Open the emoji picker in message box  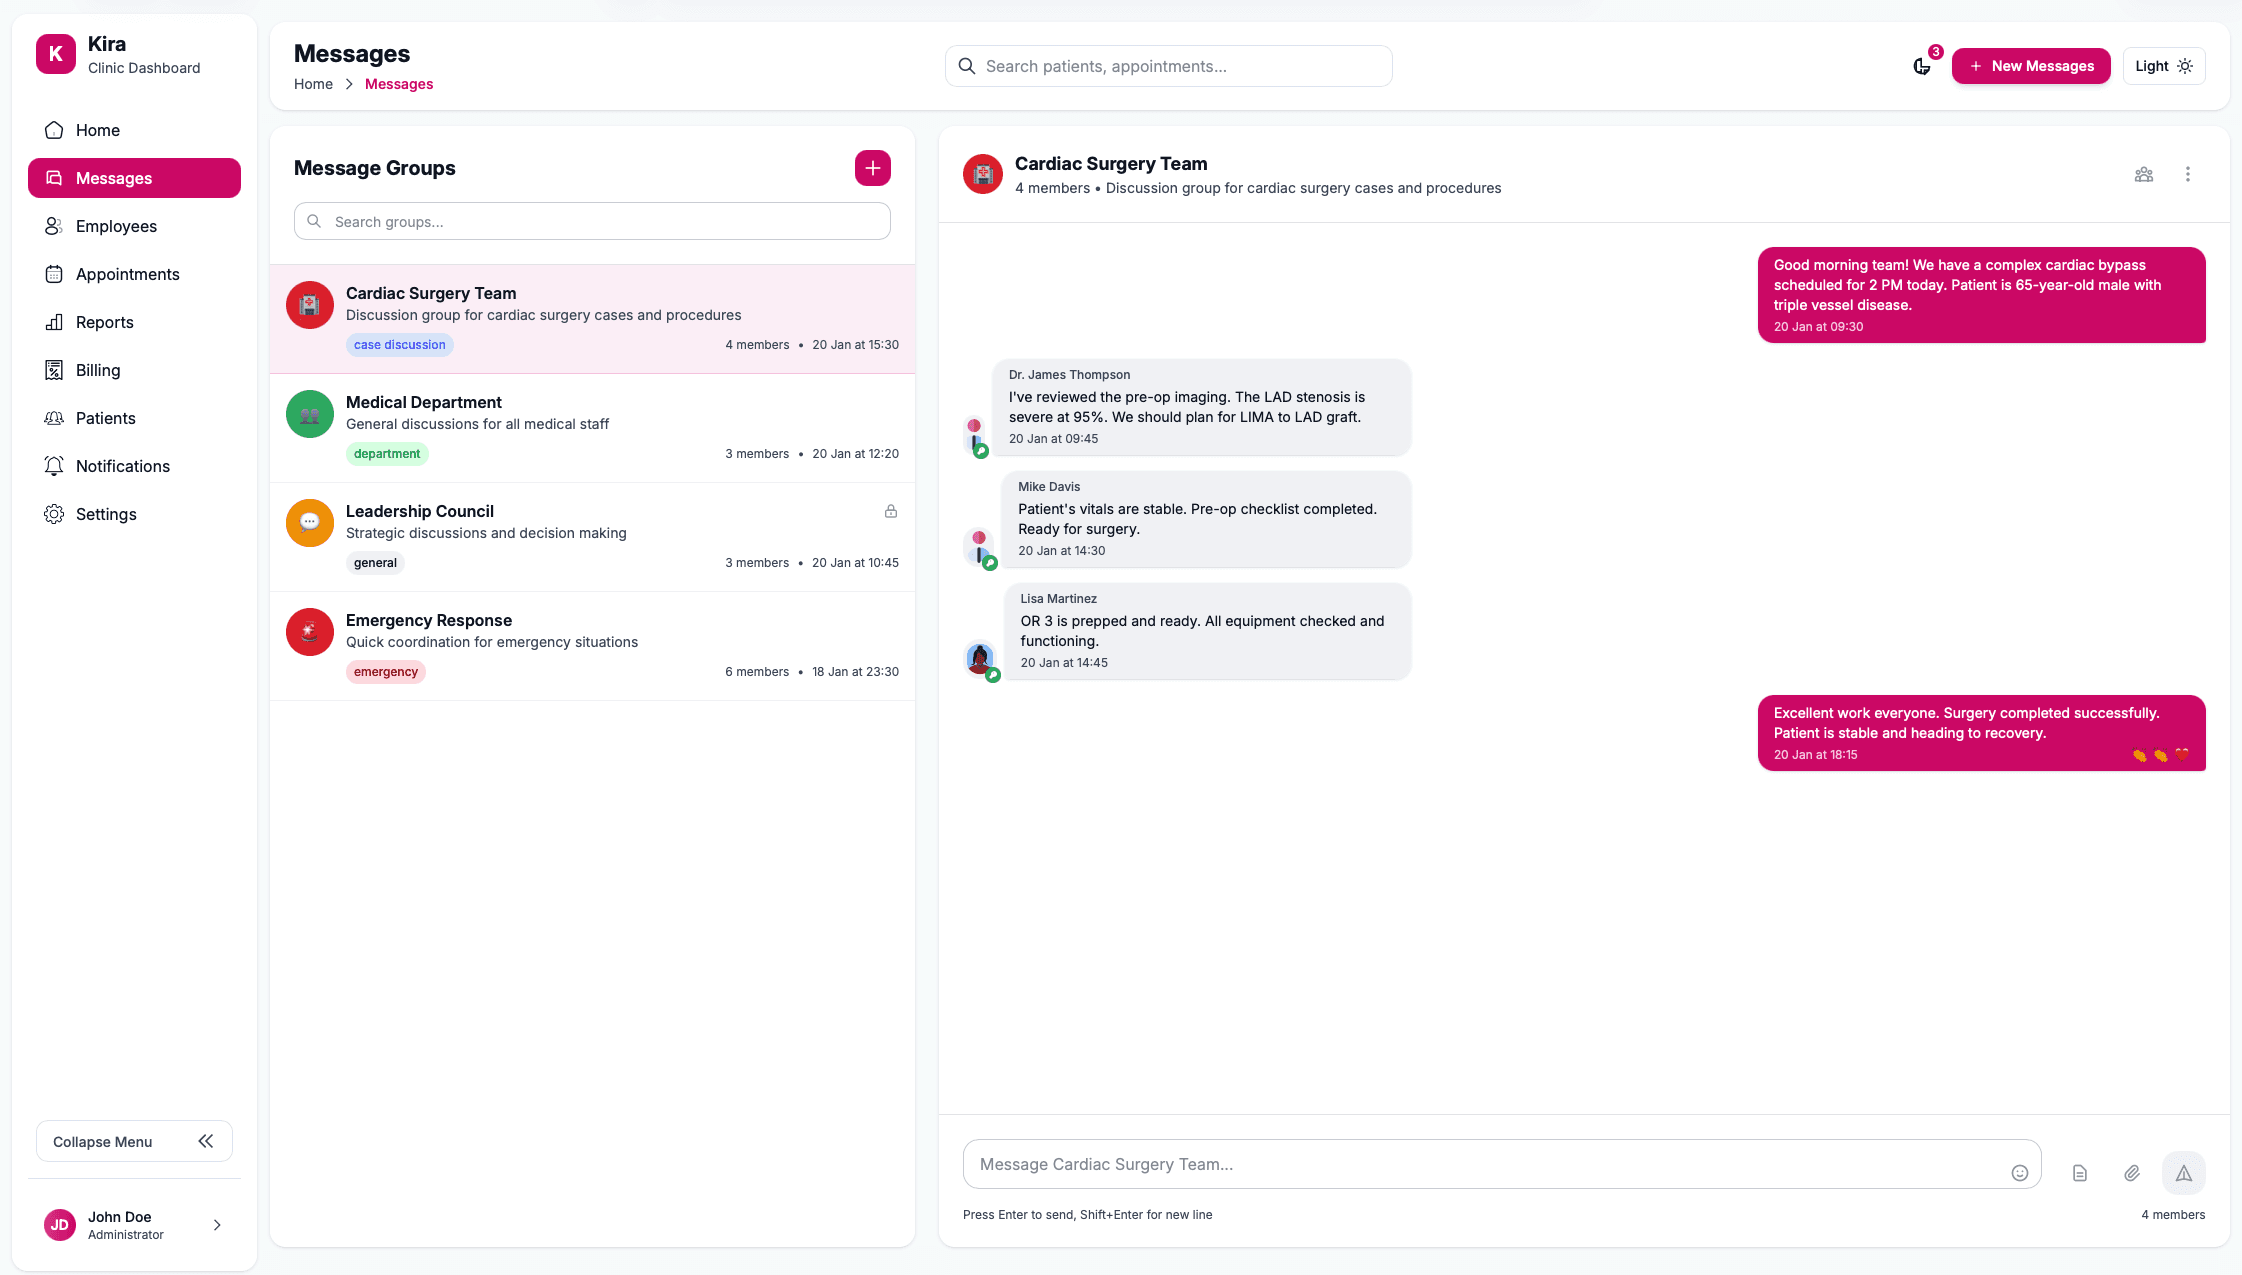2019,1173
